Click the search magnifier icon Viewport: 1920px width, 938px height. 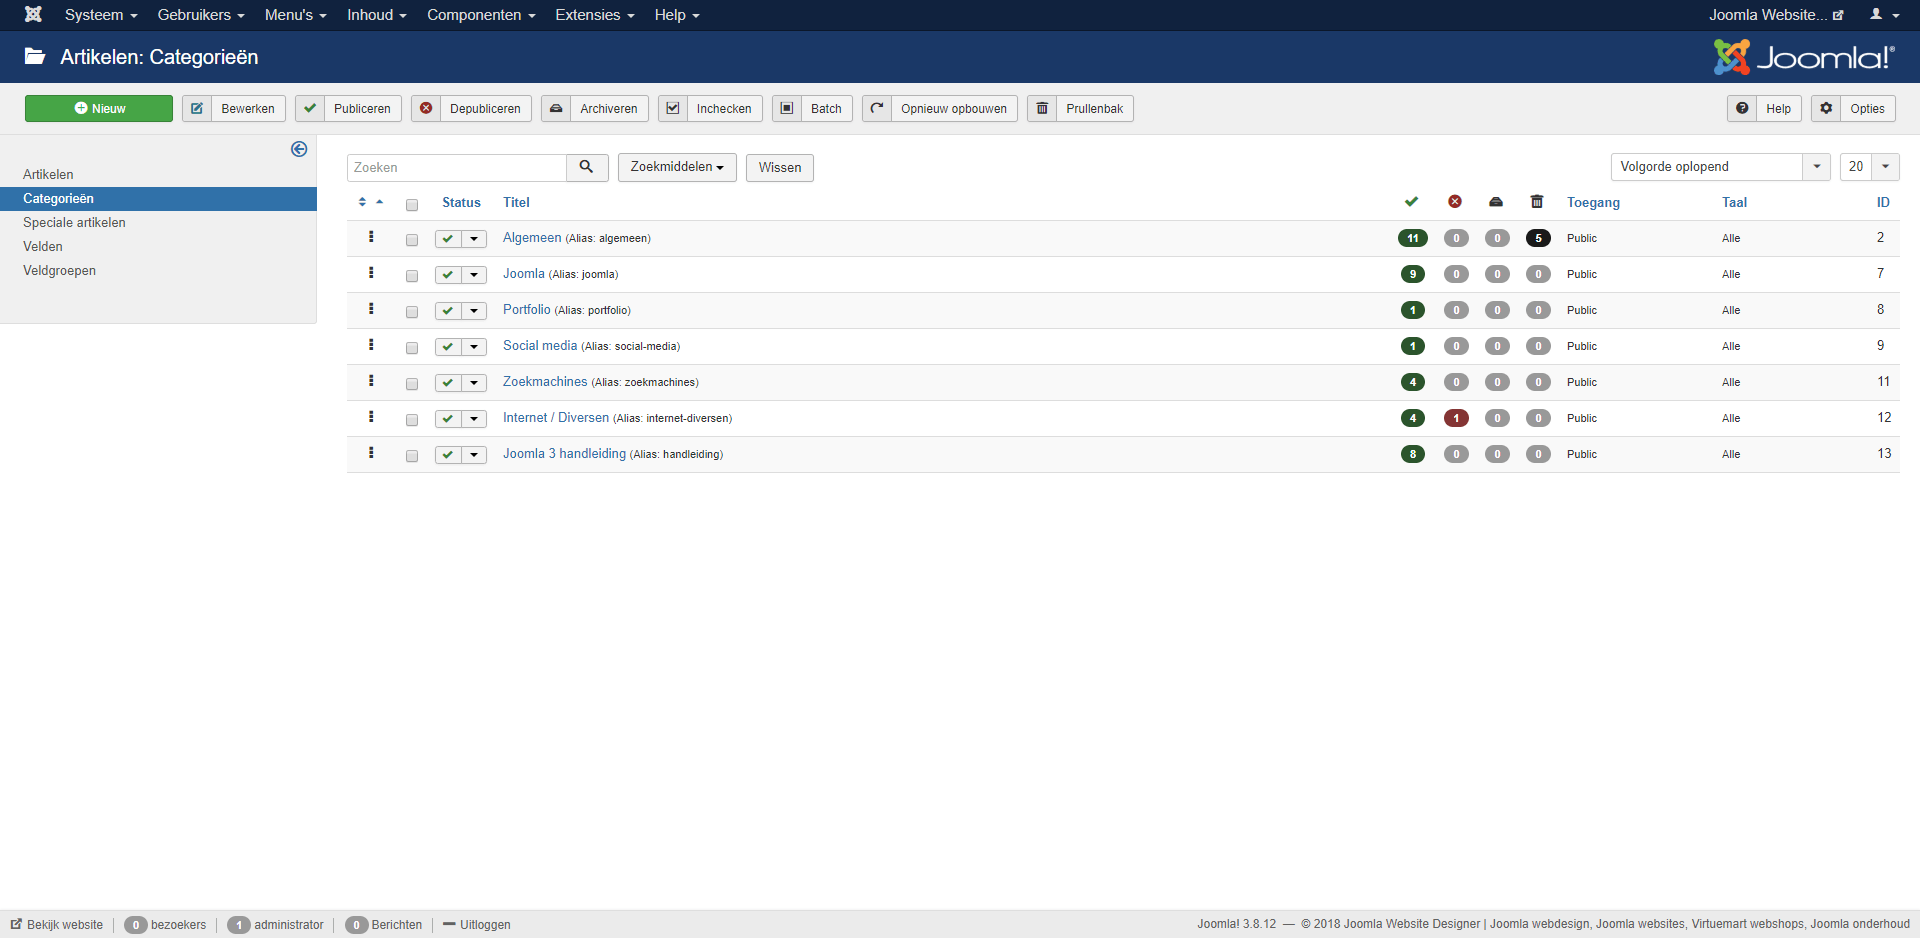point(587,167)
